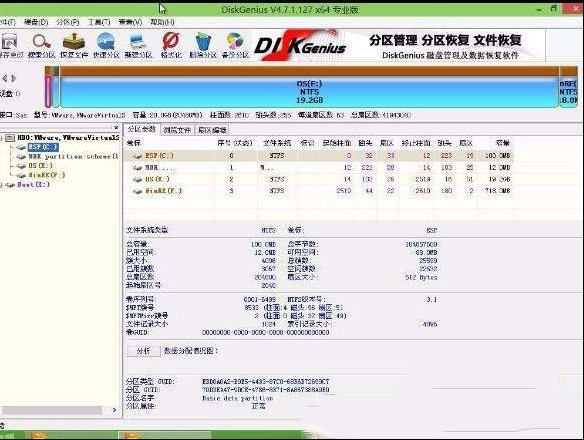Go to previous disk with left arrow
584x440 pixels.
click(x=5, y=78)
